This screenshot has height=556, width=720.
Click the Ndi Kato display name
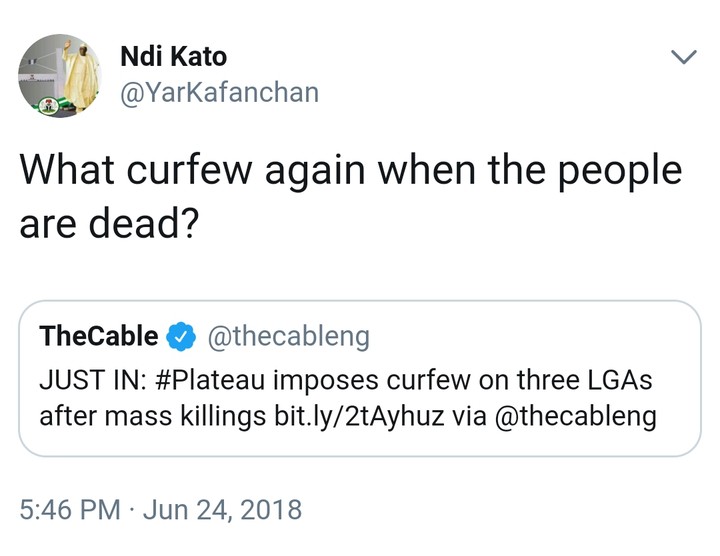point(173,57)
